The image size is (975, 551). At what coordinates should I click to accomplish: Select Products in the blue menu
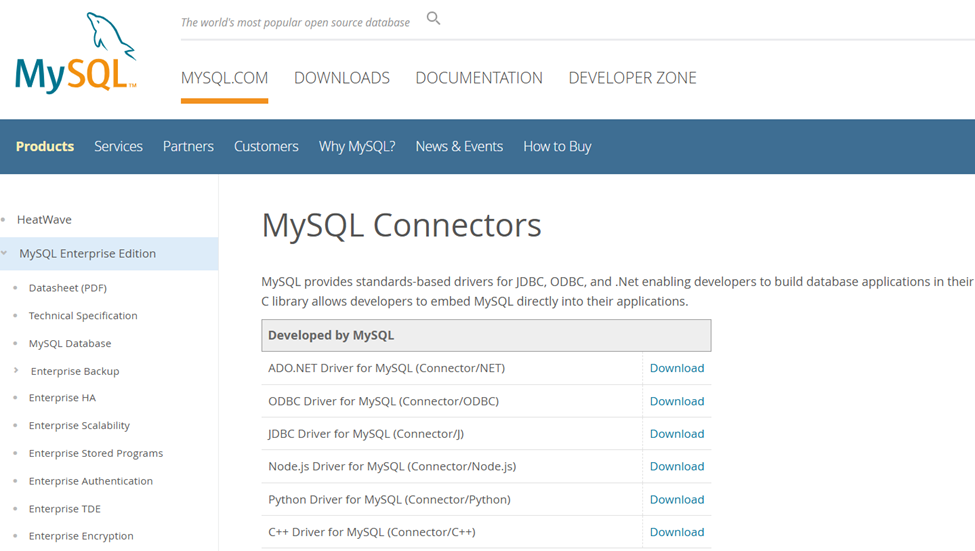pyautogui.click(x=45, y=146)
